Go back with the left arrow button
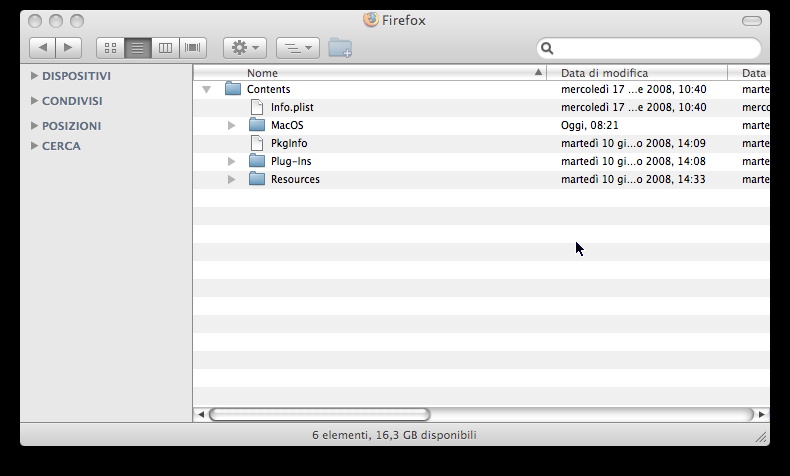790x476 pixels. point(42,48)
